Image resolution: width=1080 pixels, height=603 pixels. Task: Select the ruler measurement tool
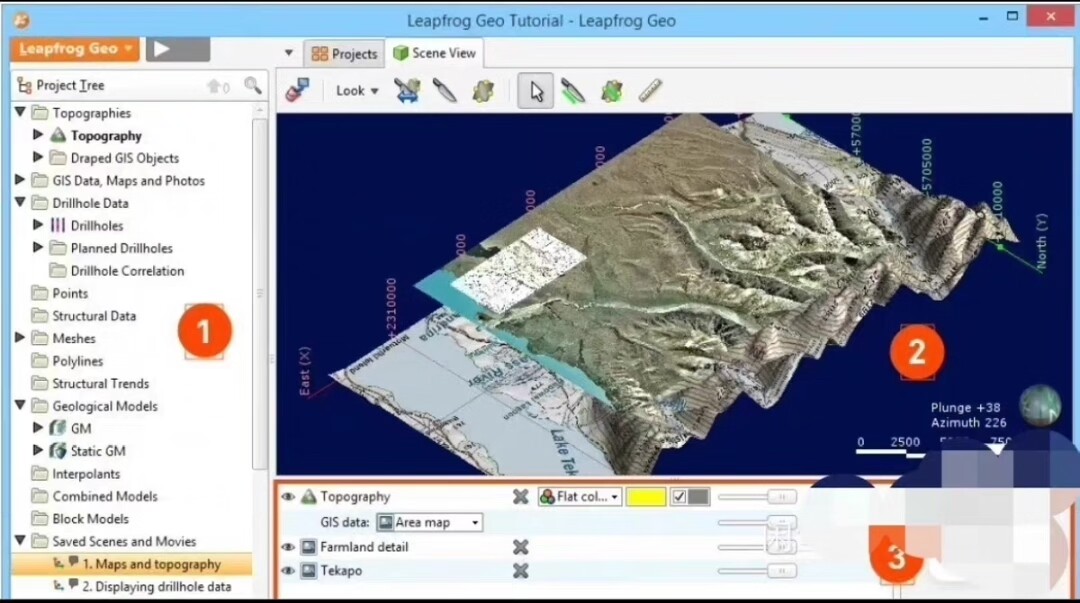tap(650, 90)
